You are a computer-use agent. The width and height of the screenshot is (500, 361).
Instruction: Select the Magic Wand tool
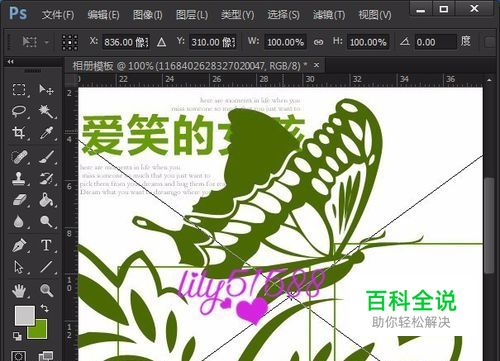[x=46, y=111]
